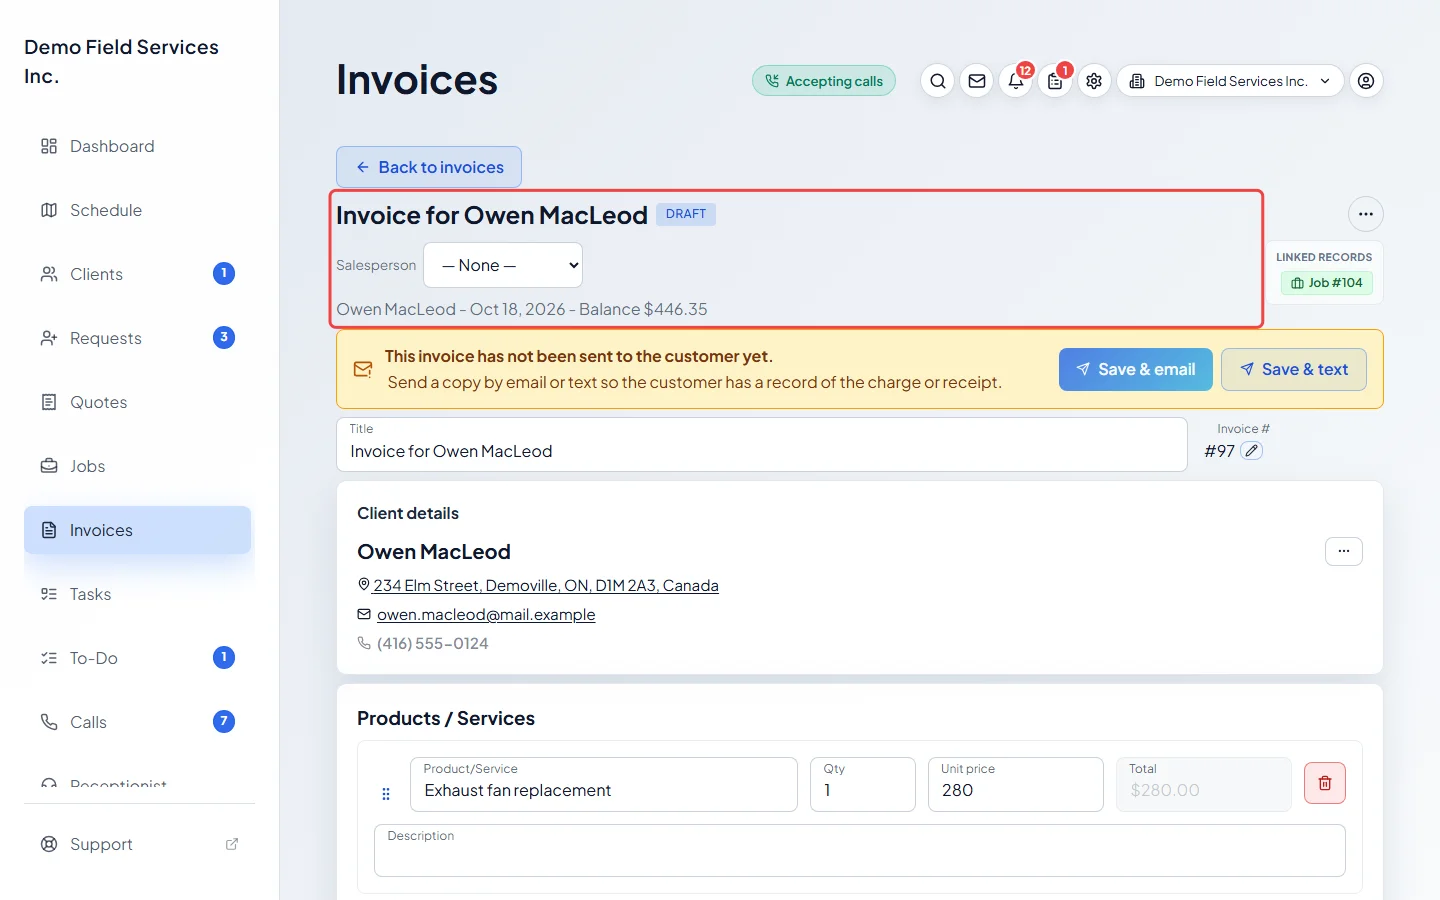Viewport: 1440px width, 900px height.
Task: Click the invoice Title input field
Action: 762,444
